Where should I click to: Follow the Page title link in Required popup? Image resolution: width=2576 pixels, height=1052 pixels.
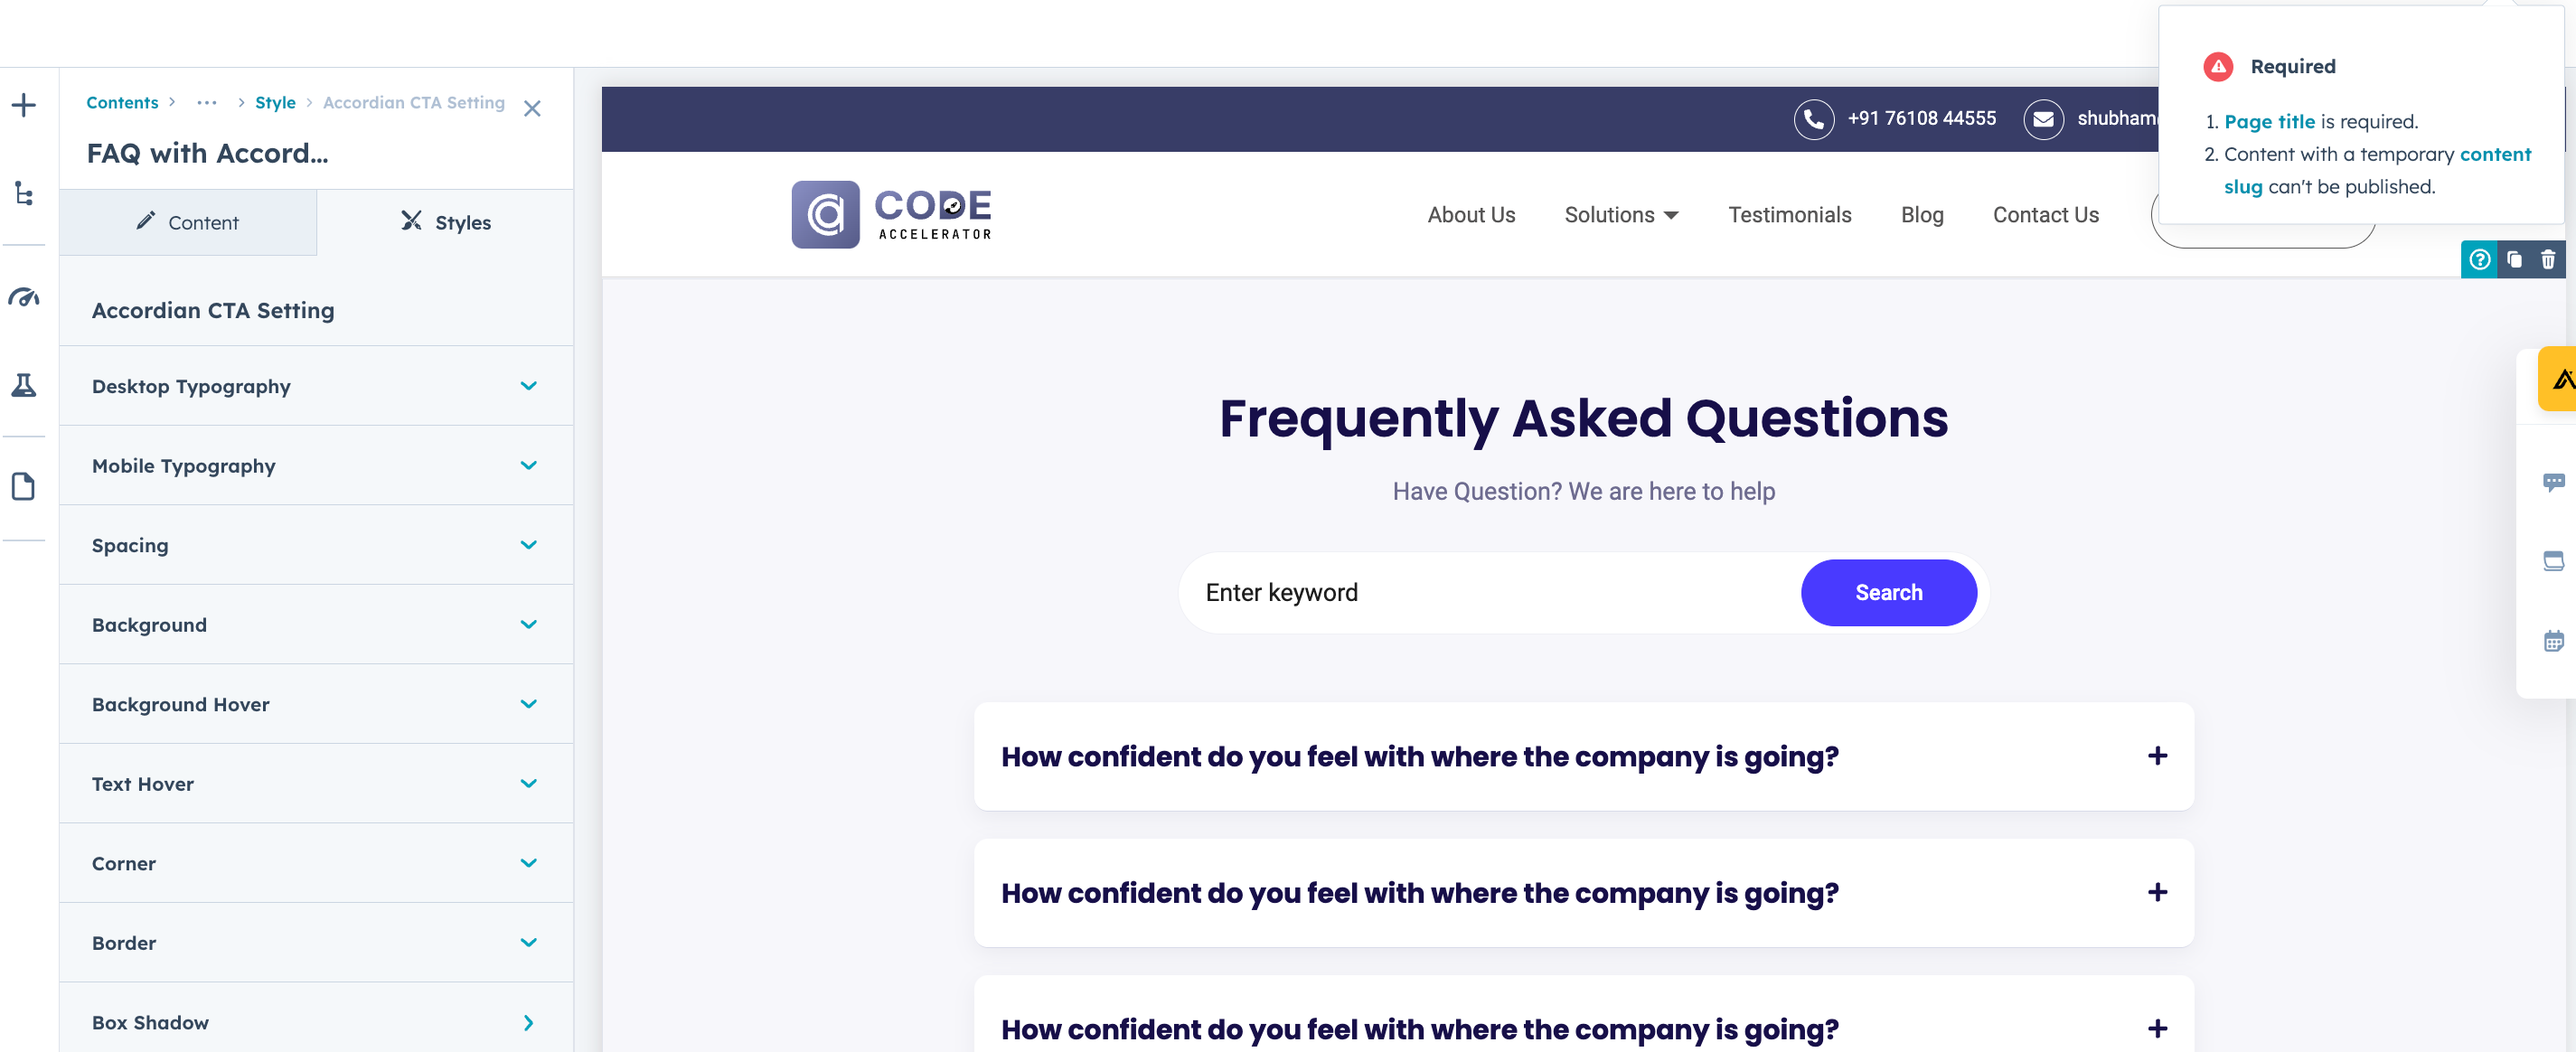pyautogui.click(x=2269, y=121)
